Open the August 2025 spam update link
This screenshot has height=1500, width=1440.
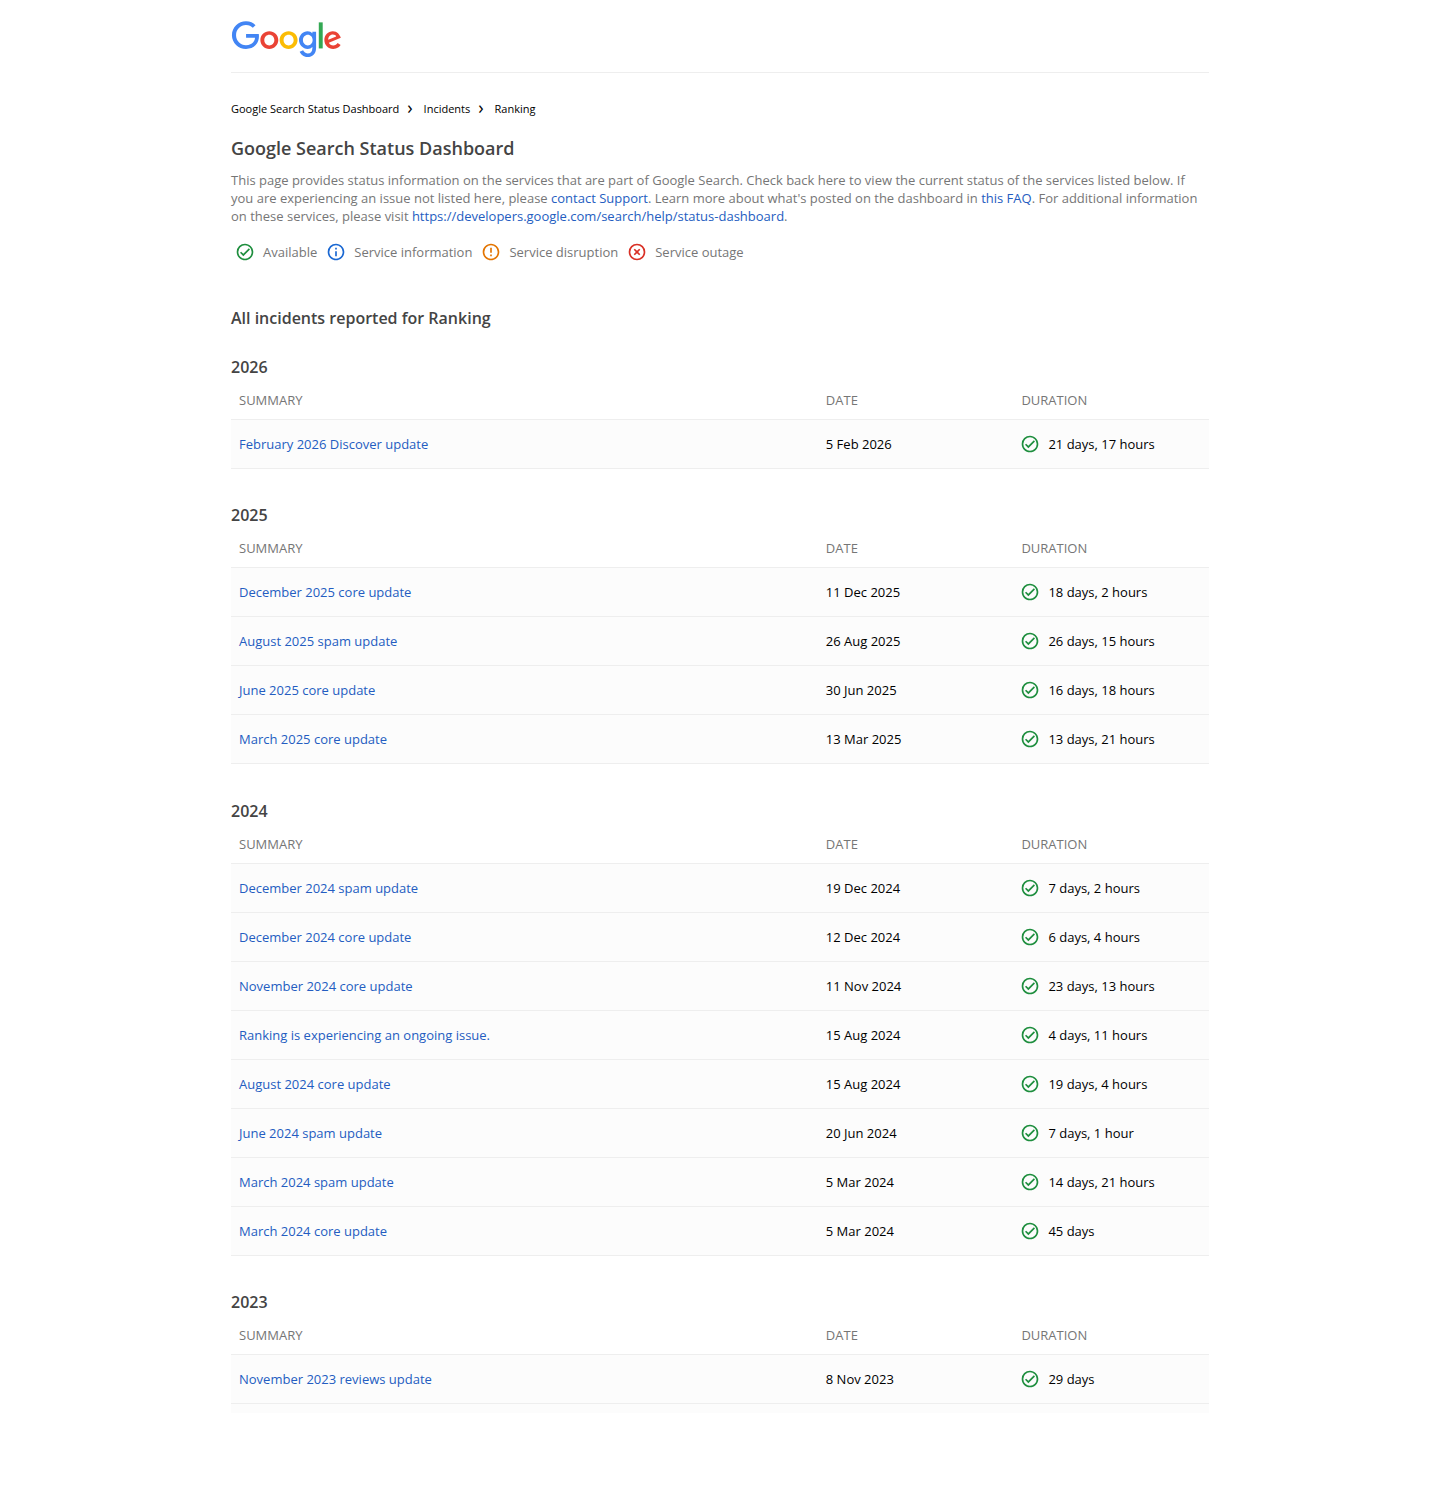coord(317,641)
